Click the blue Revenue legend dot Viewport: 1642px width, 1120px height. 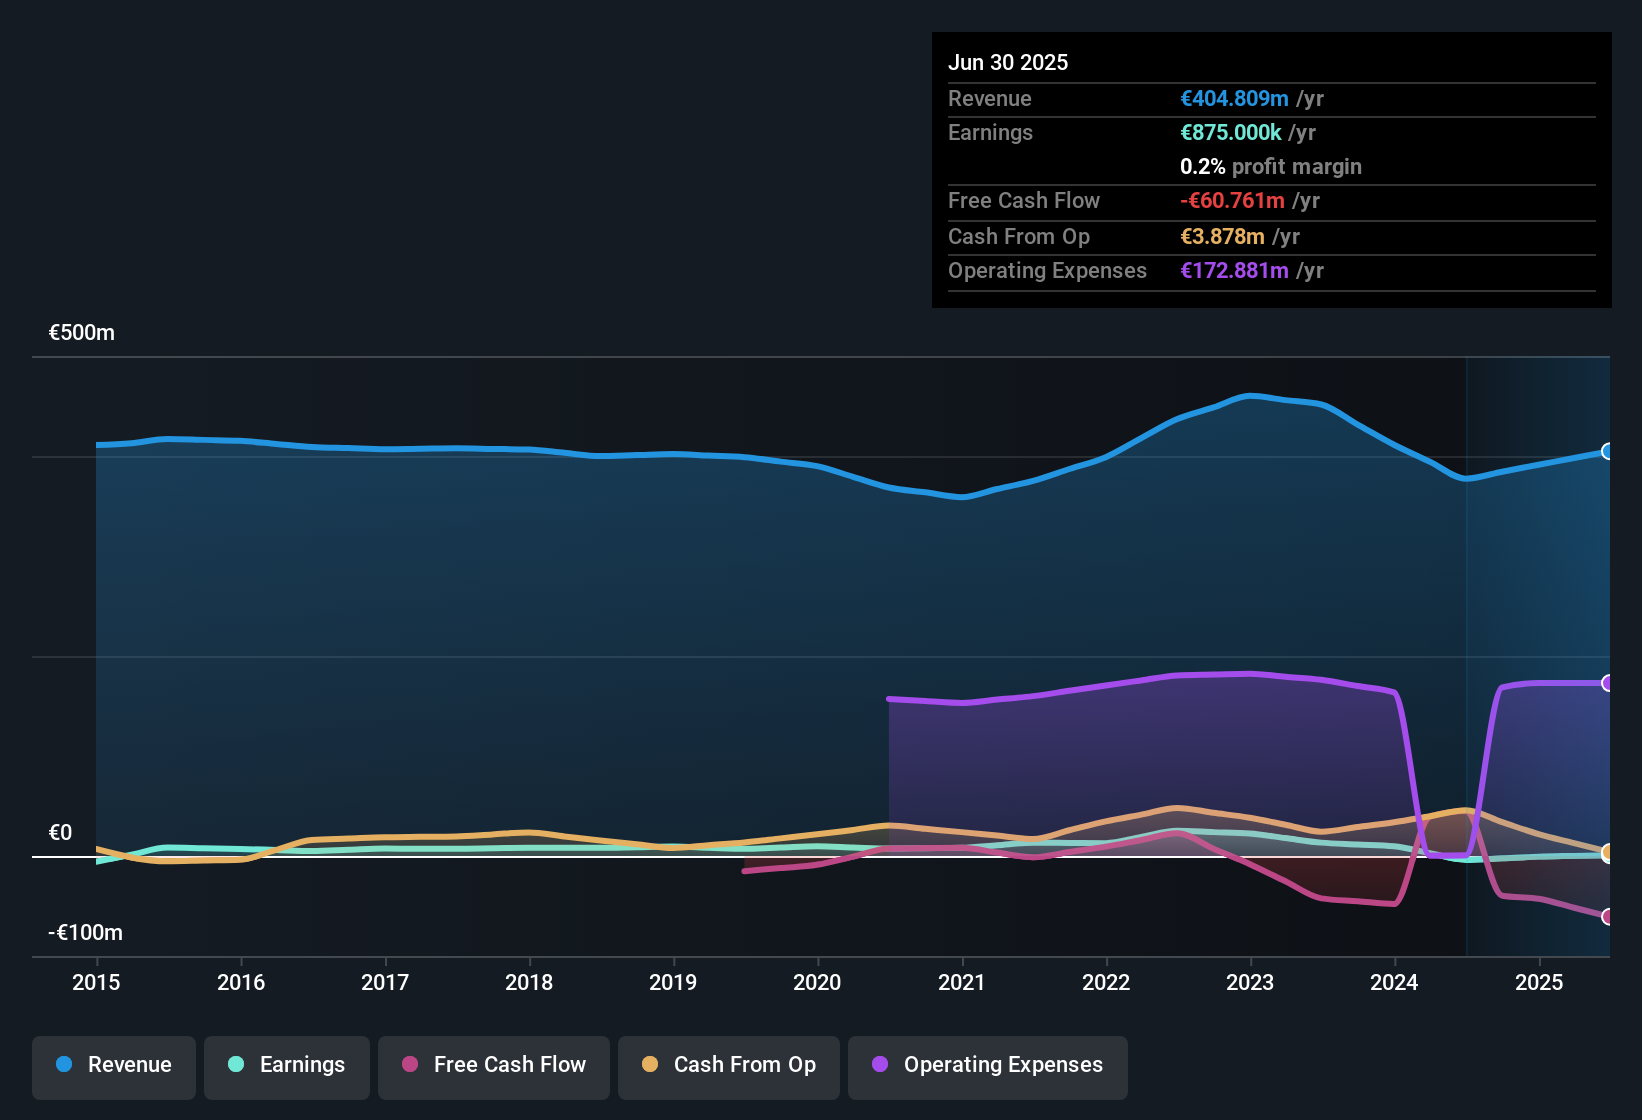point(64,1065)
